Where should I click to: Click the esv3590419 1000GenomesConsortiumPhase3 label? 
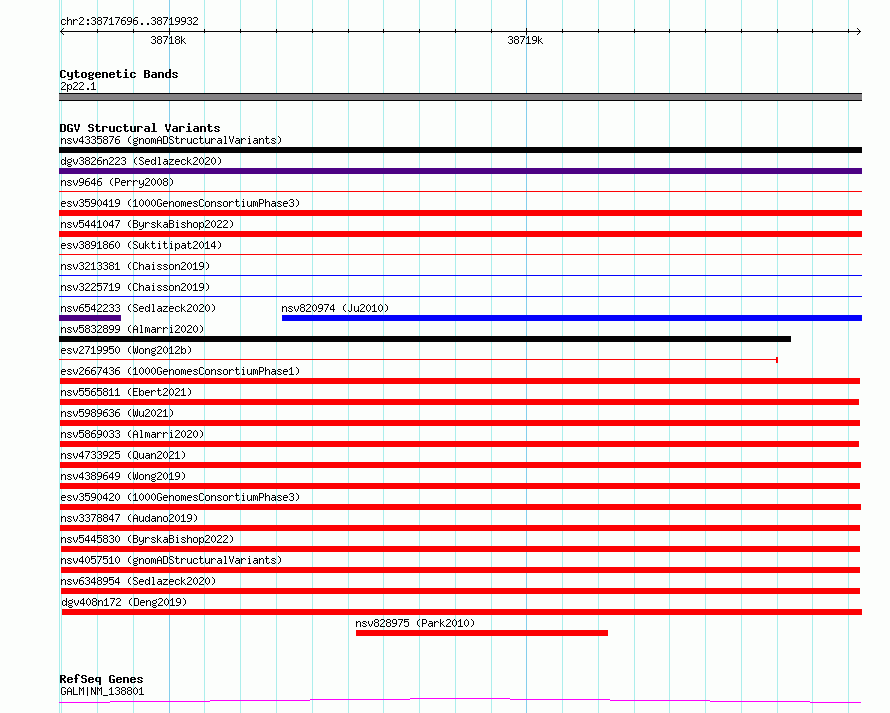coord(180,203)
